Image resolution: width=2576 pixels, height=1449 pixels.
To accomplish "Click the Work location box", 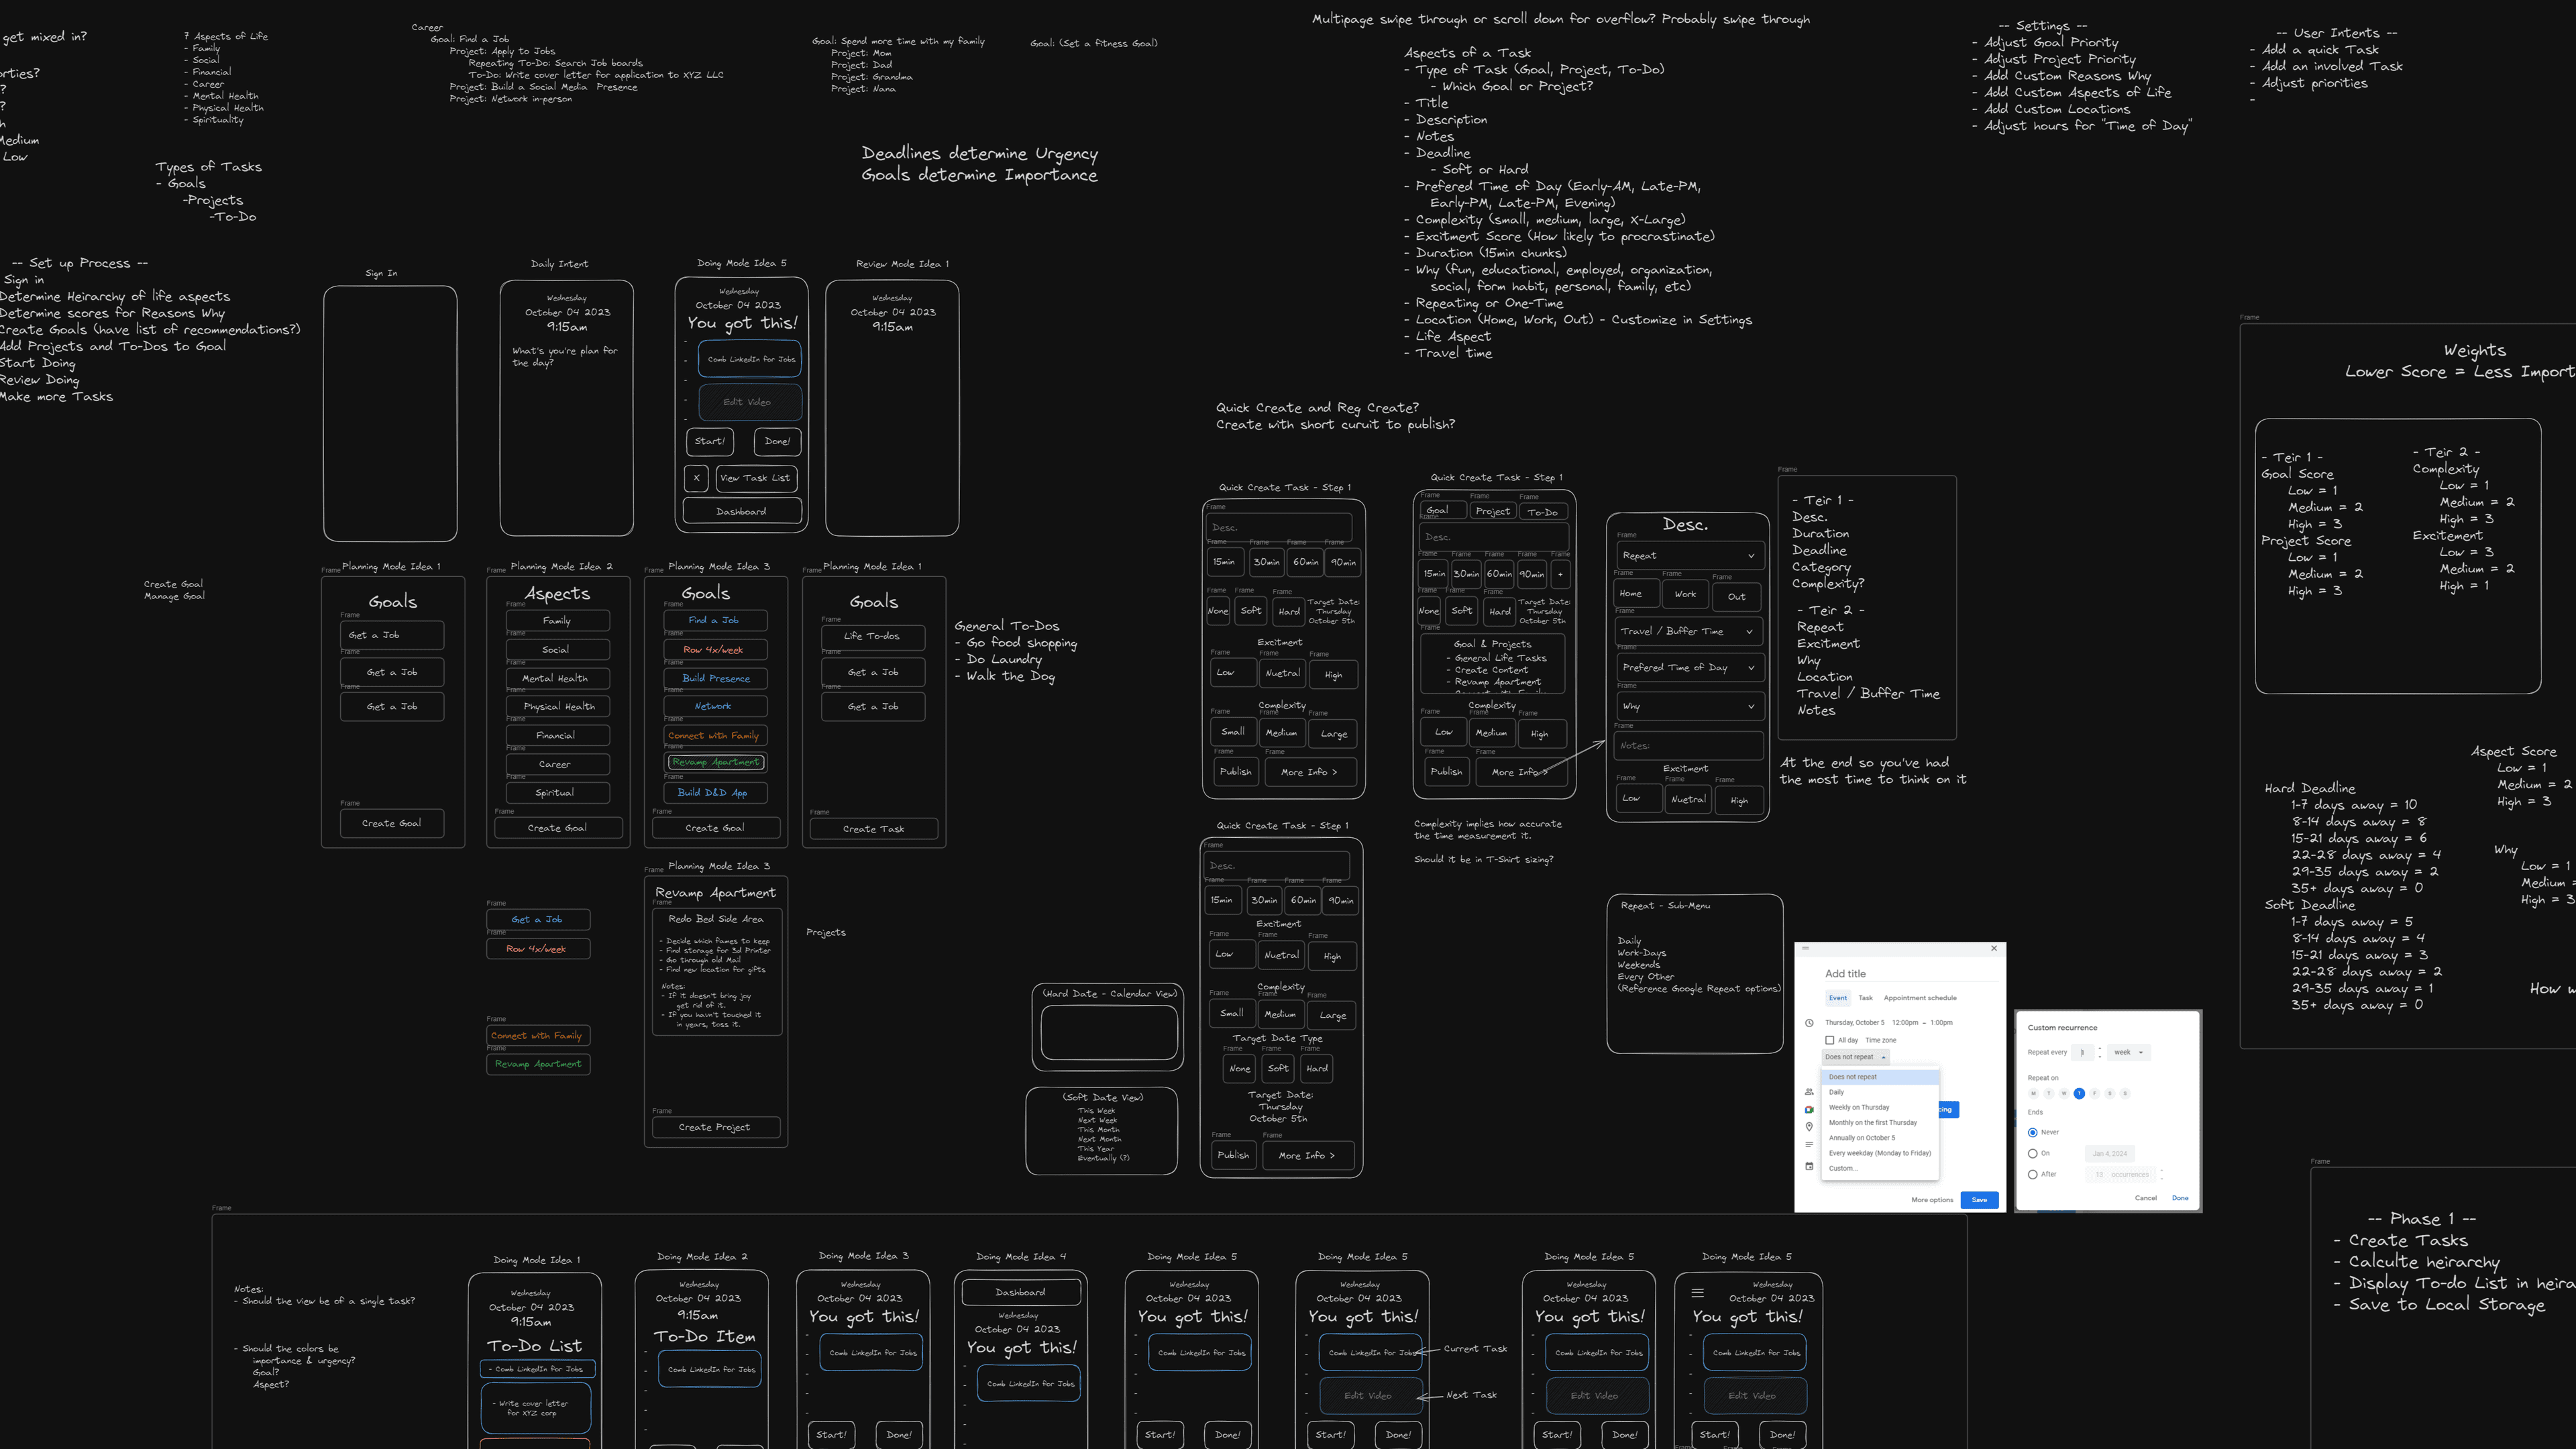I will [x=1686, y=594].
